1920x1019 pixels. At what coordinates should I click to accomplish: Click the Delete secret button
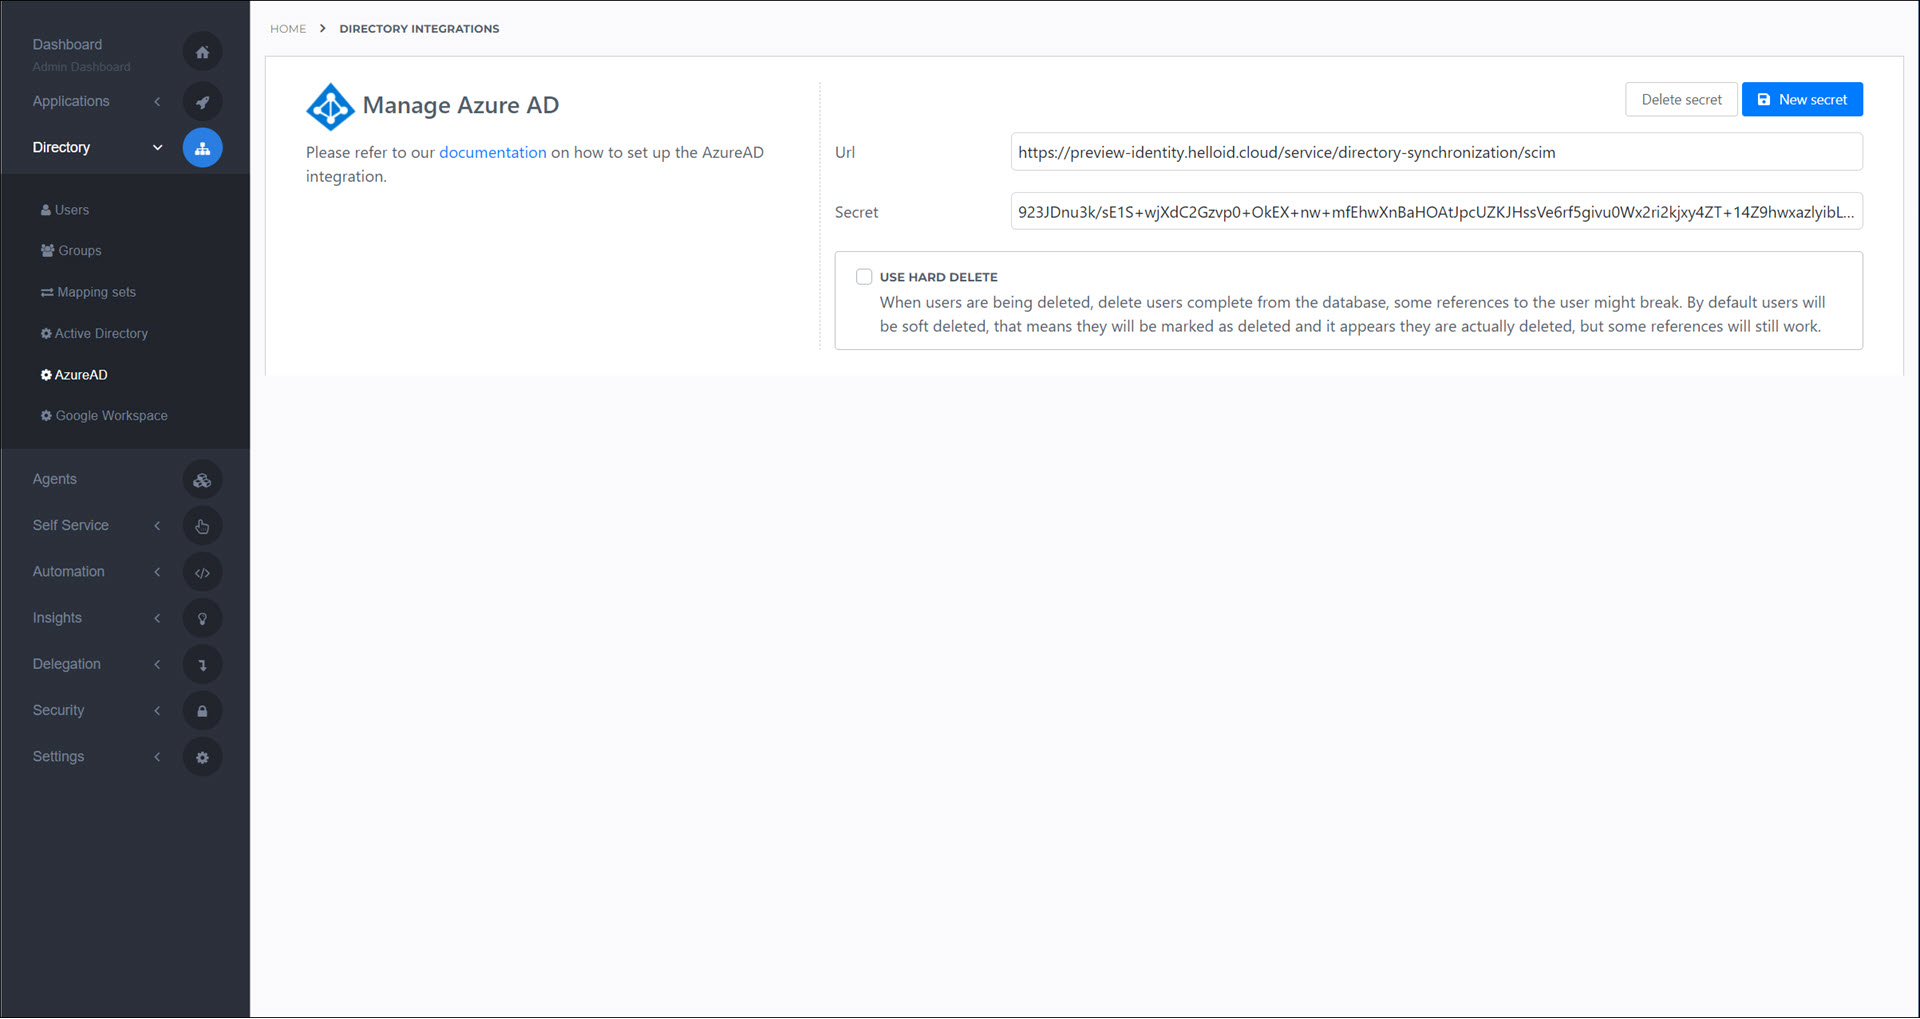(1681, 100)
